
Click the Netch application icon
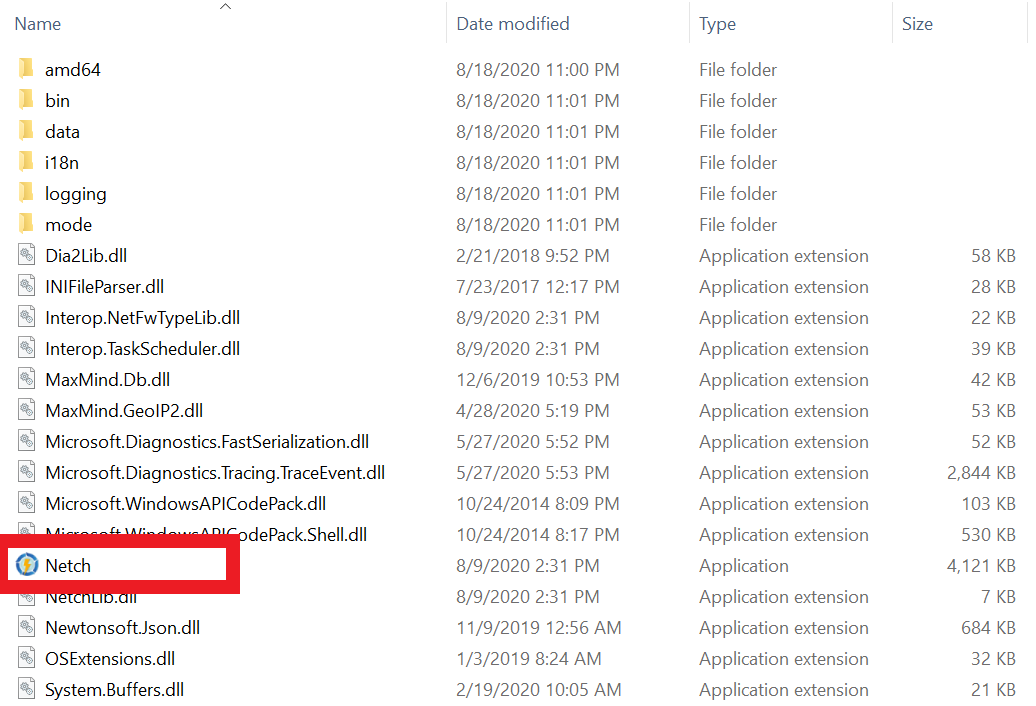[x=26, y=566]
